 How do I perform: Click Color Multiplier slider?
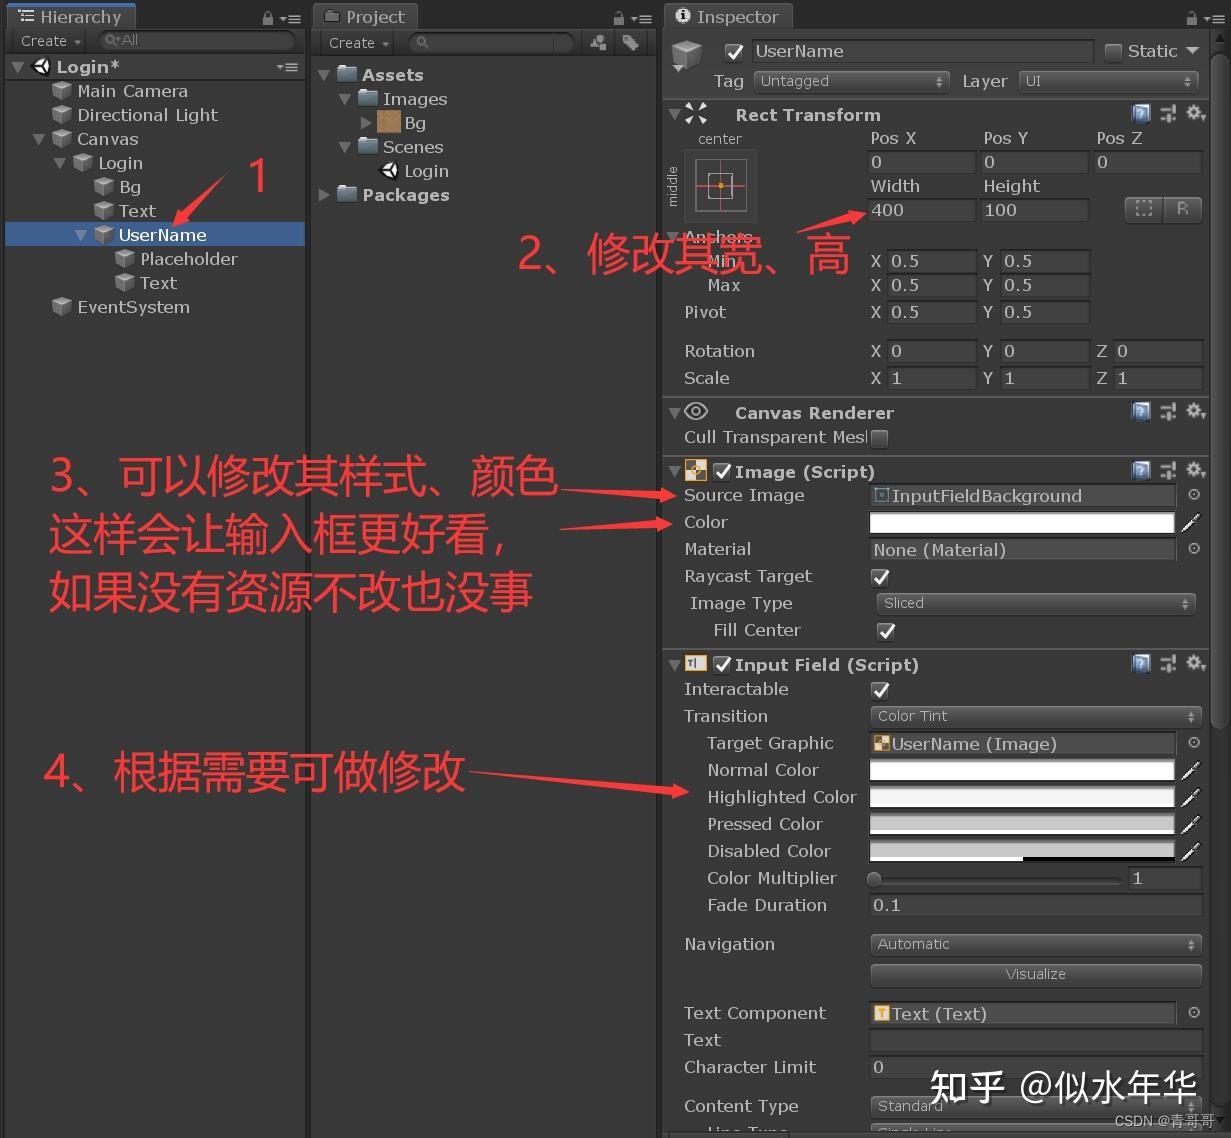[995, 879]
